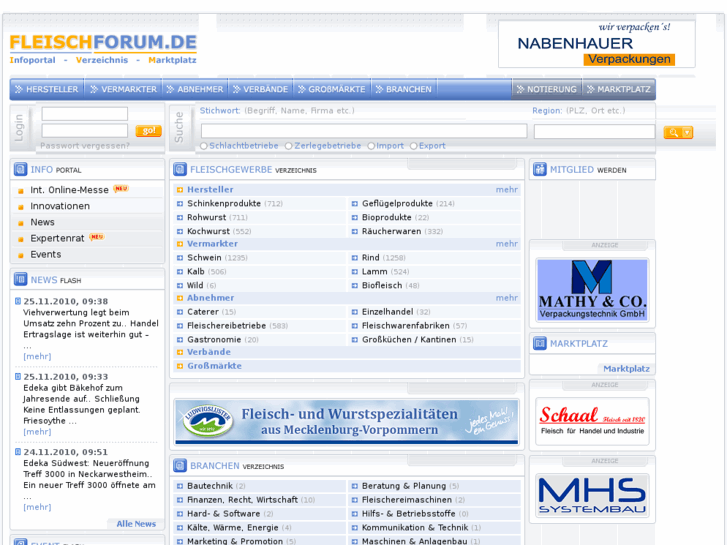727x545 pixels.
Task: Show mehr in Vermarkter row
Action: [507, 244]
